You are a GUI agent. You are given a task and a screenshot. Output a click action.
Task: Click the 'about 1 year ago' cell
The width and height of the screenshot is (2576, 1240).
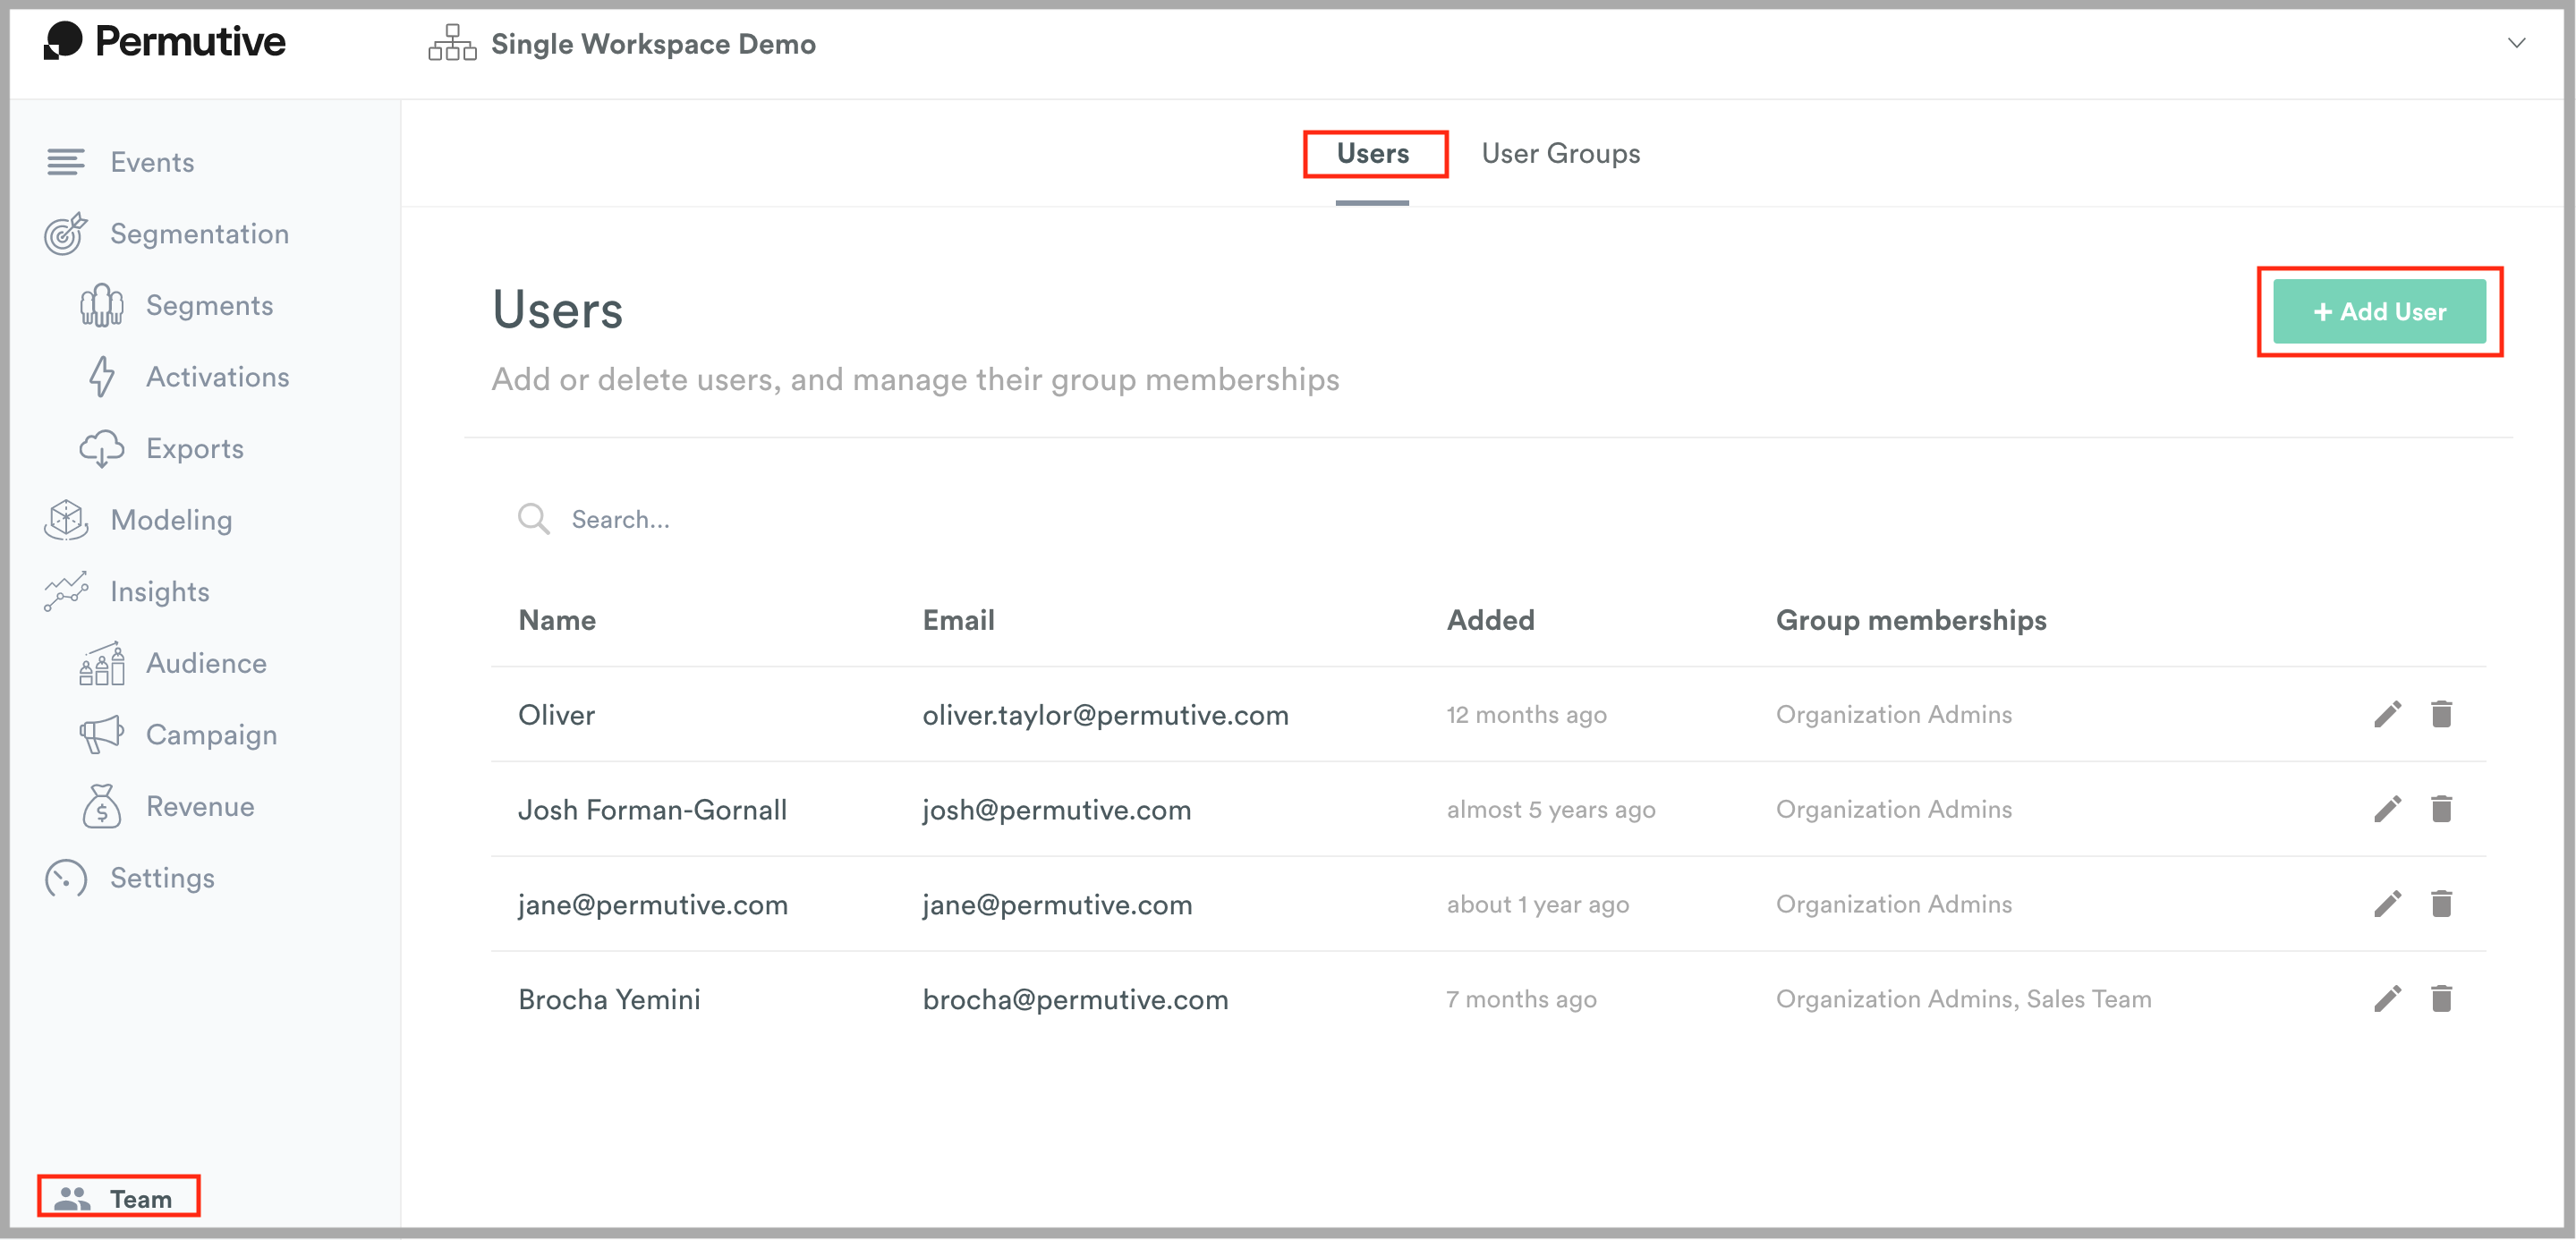click(1537, 905)
